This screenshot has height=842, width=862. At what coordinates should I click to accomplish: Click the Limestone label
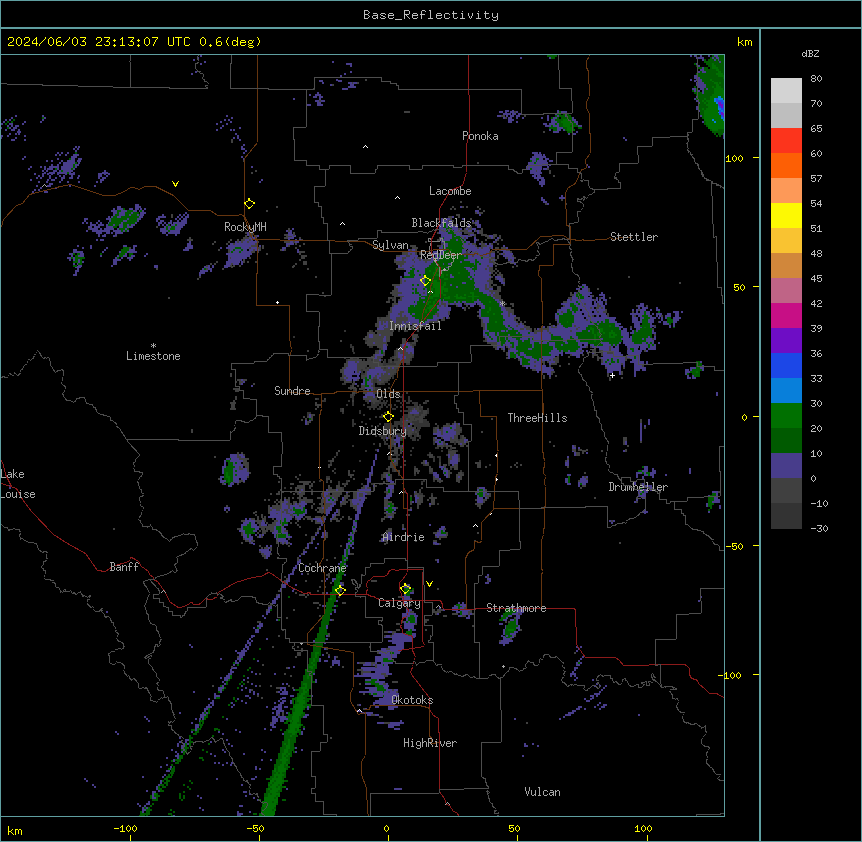153,356
